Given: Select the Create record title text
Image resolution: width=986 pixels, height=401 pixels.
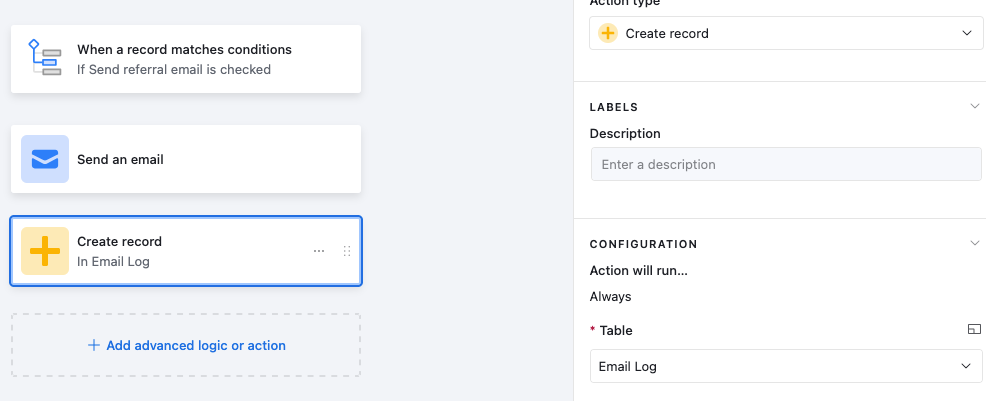Looking at the screenshot, I should pyautogui.click(x=119, y=241).
